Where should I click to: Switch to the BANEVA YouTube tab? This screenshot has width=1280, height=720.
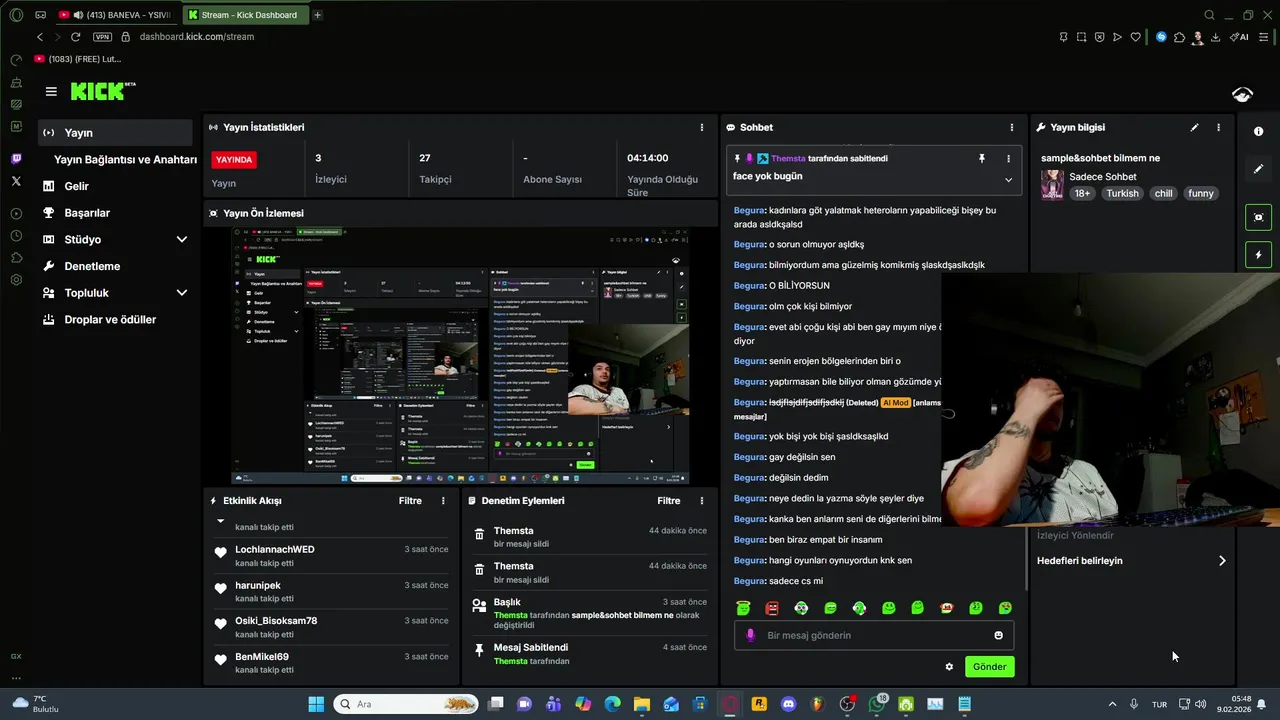pos(115,15)
